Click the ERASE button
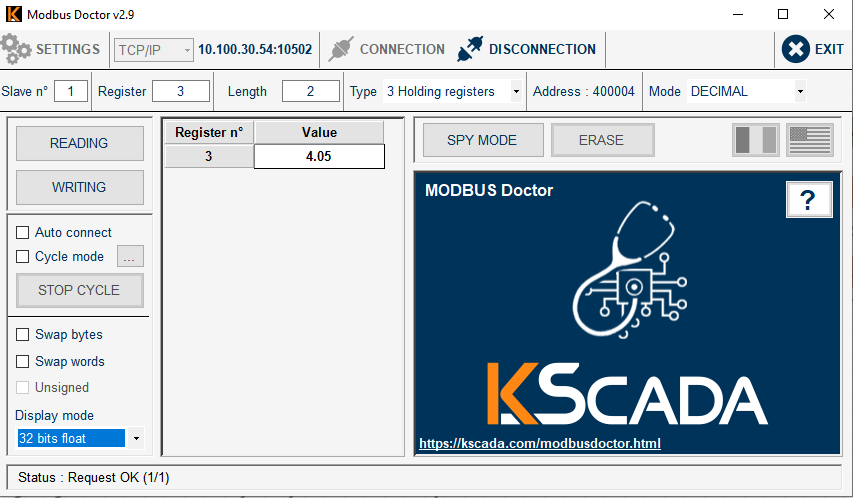Viewport: 853px width, 498px height. [601, 140]
